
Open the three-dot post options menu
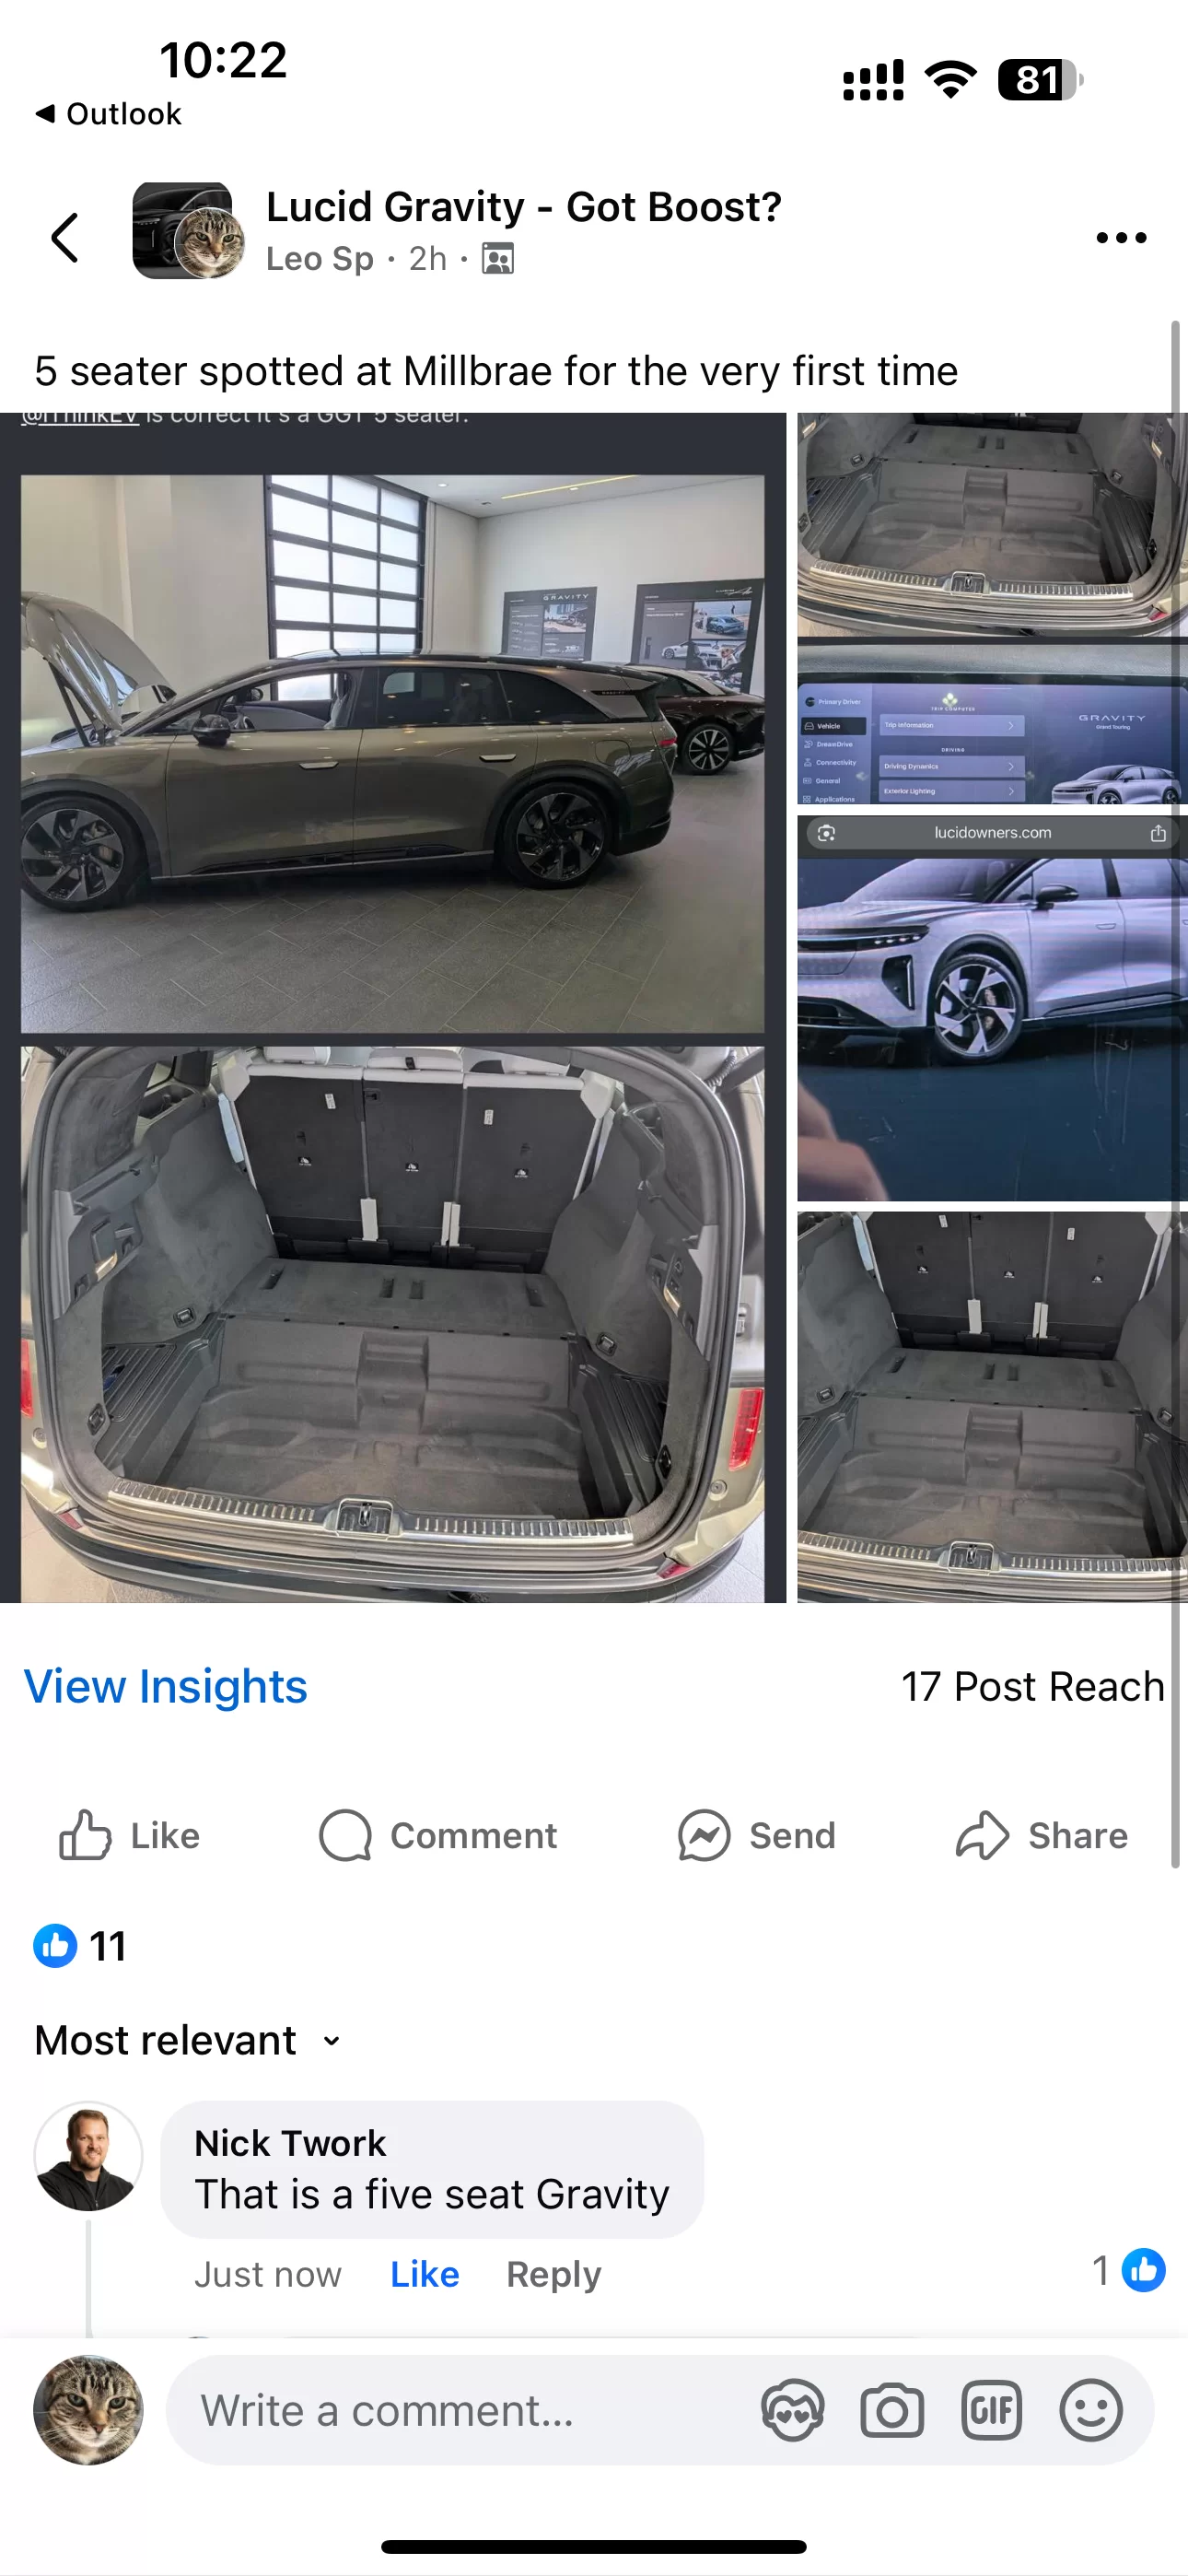(x=1121, y=237)
